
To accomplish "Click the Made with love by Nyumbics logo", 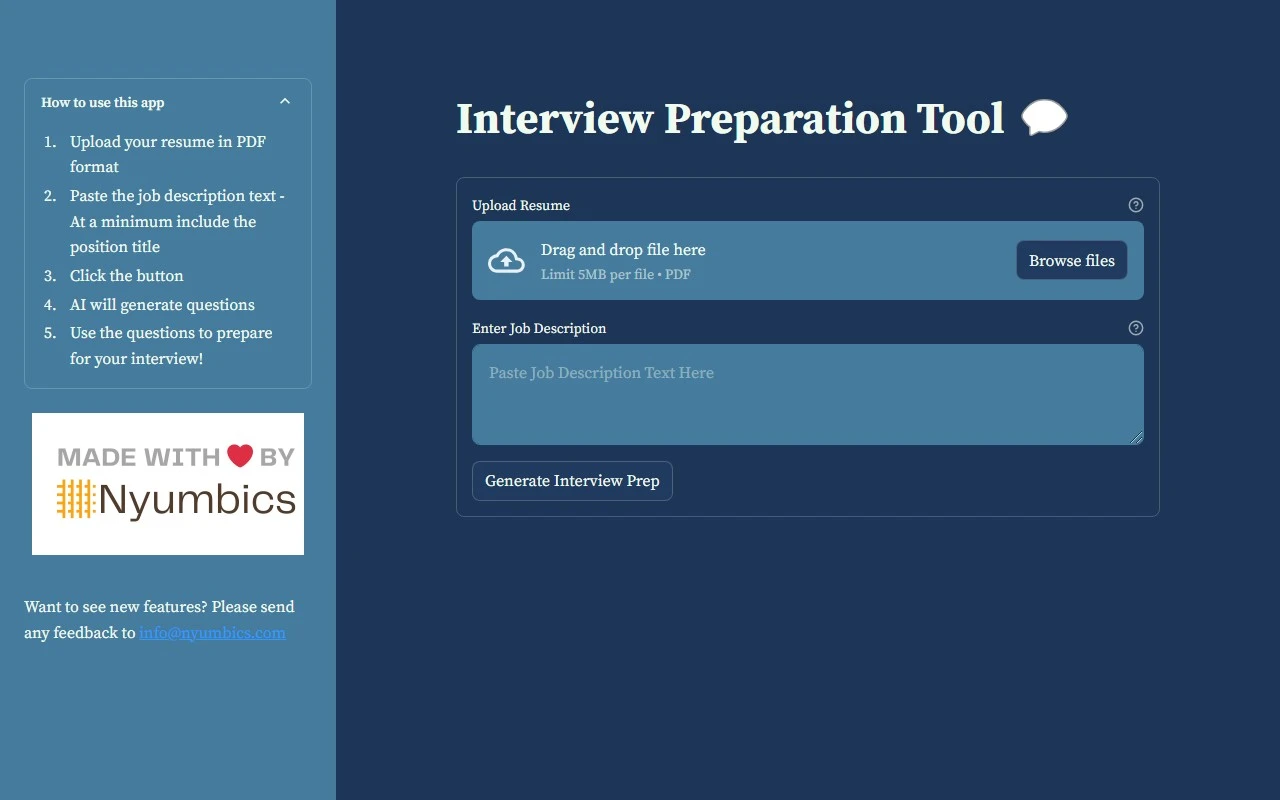I will tap(168, 484).
